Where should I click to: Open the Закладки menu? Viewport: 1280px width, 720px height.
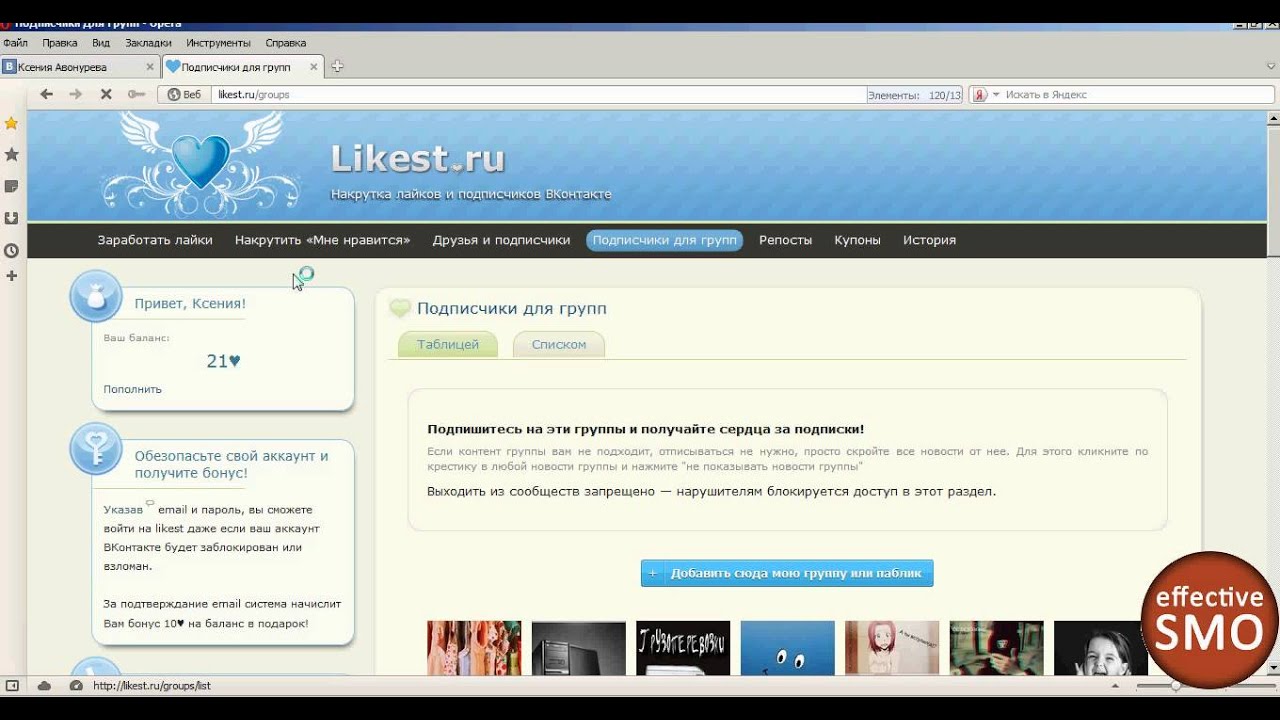click(x=148, y=43)
